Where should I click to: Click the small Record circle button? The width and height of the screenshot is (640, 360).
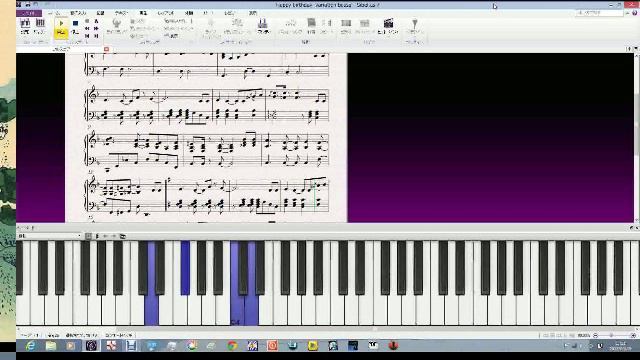click(87, 21)
